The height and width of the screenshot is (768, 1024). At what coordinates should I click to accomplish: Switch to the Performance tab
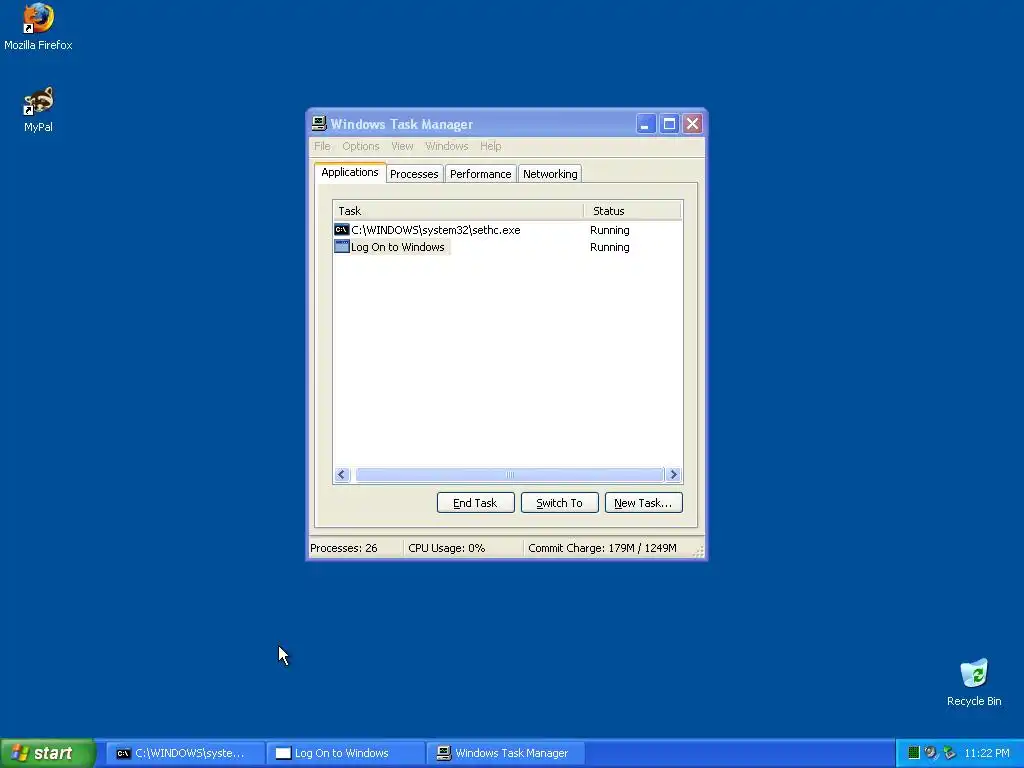(481, 174)
